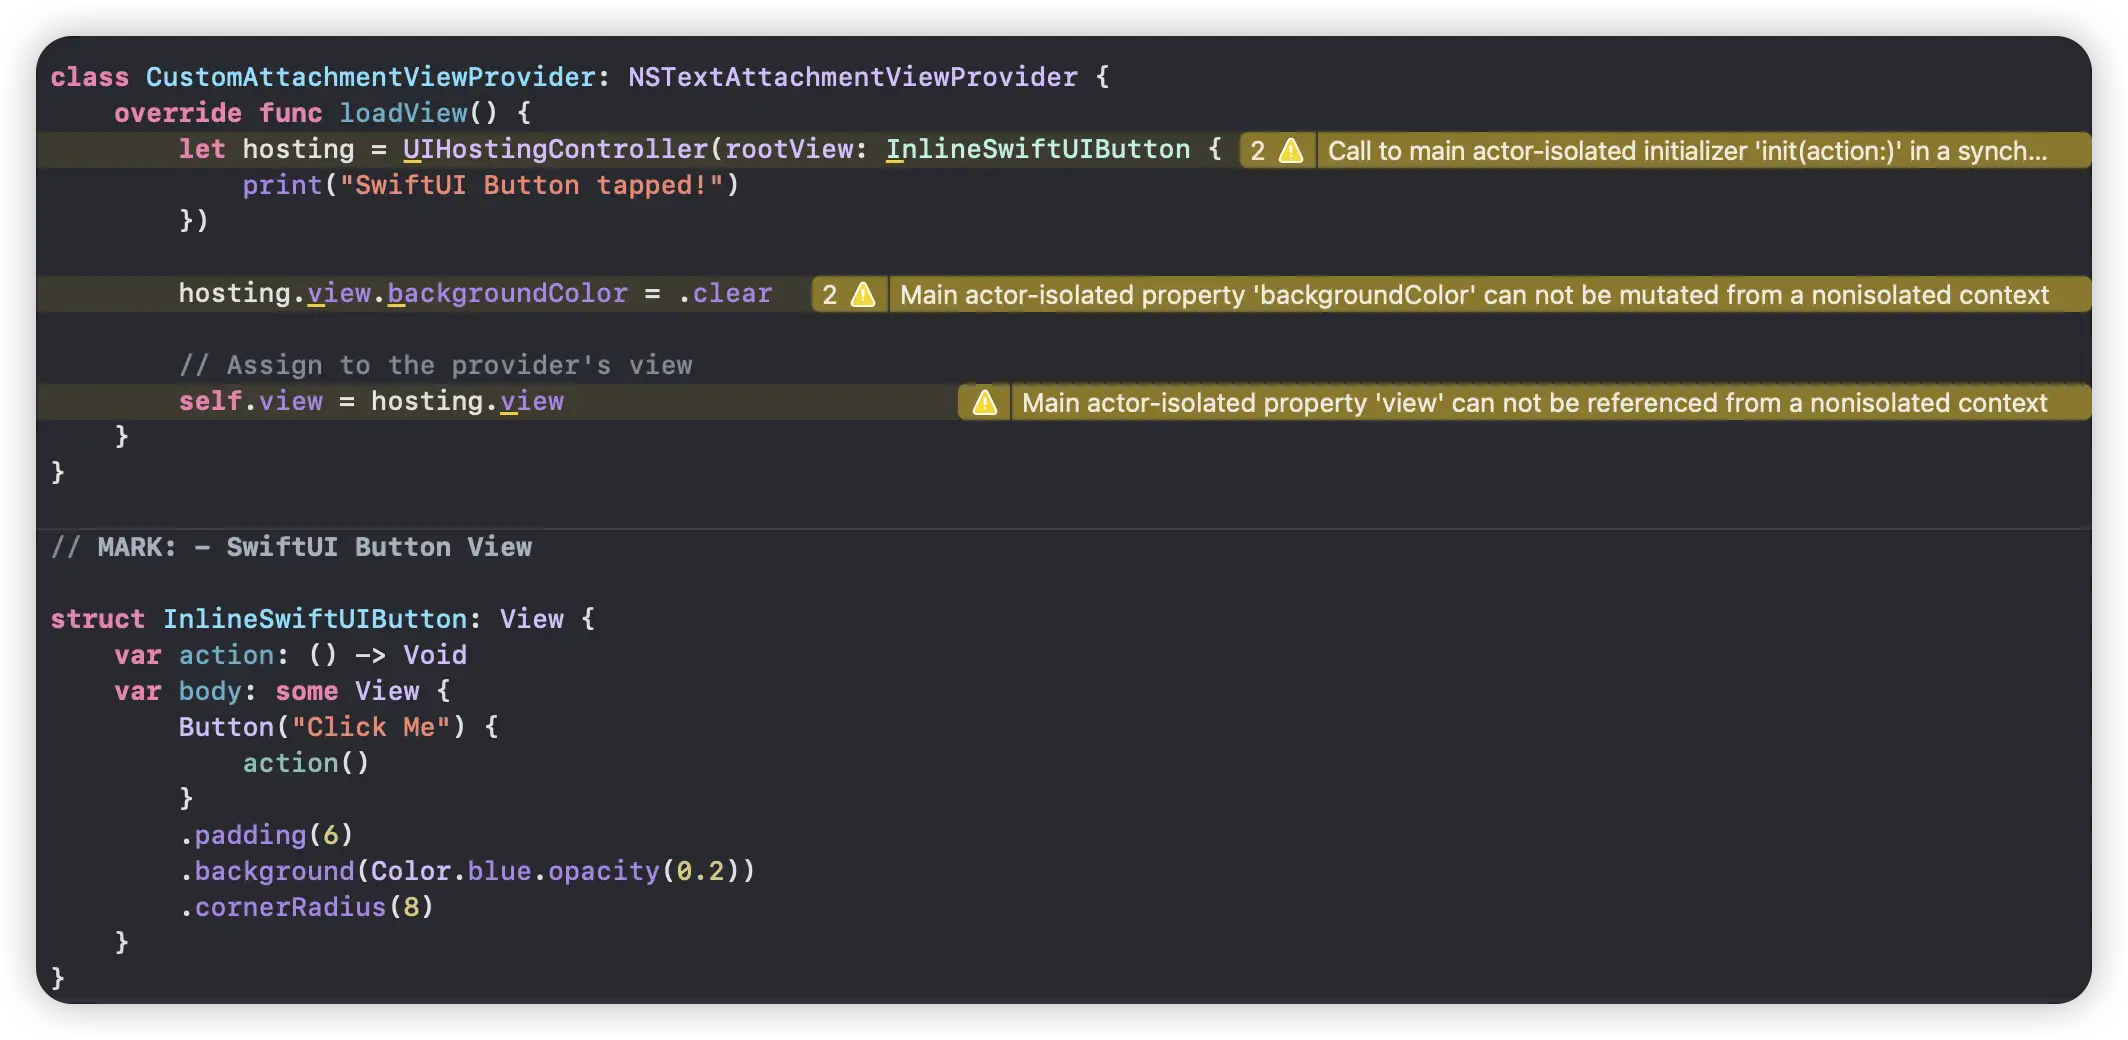Click the .clear color value
The width and height of the screenshot is (2128, 1040).
[725, 293]
